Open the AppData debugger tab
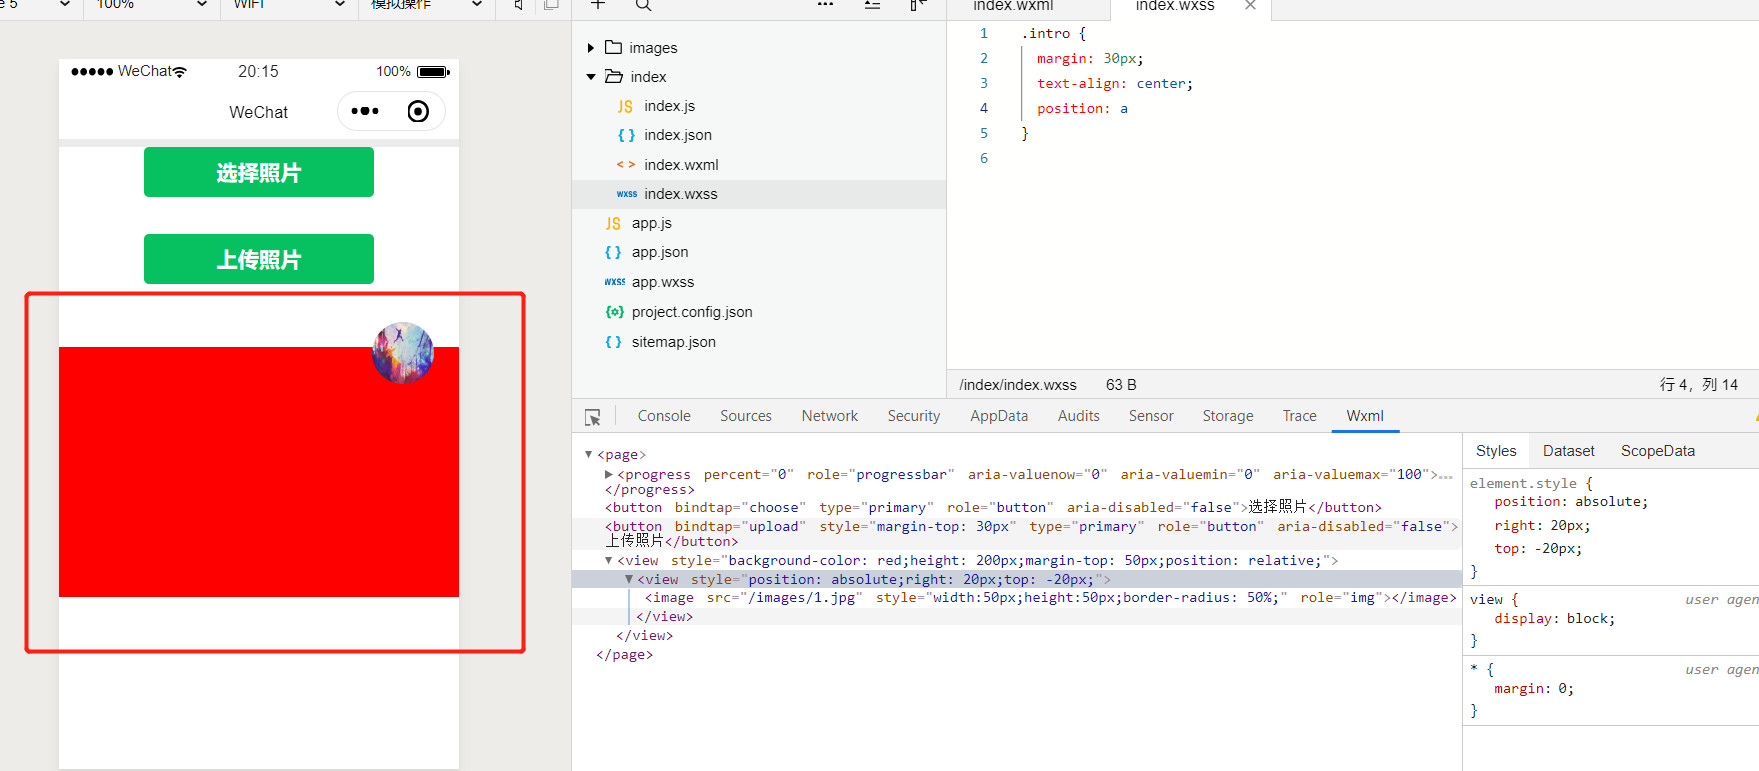Screen dimensions: 1759x771 click(x=999, y=416)
